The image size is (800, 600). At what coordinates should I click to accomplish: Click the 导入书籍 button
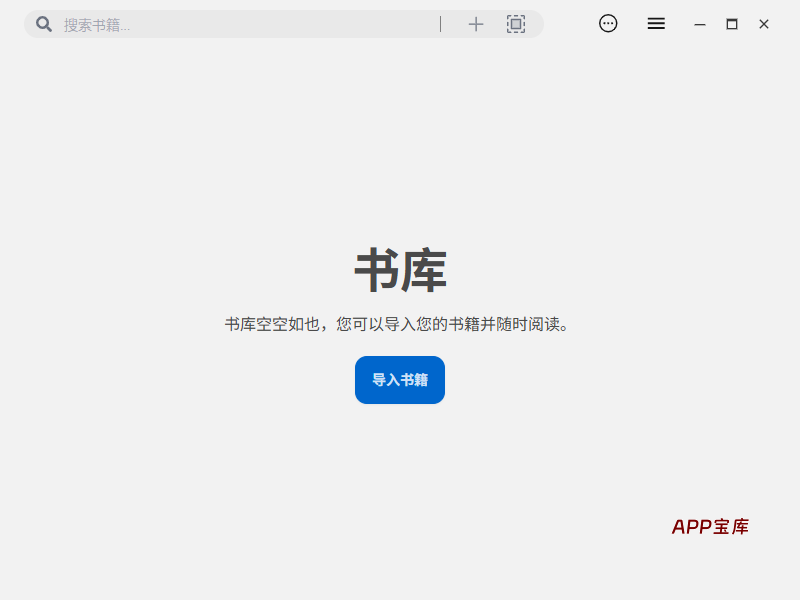pos(400,380)
